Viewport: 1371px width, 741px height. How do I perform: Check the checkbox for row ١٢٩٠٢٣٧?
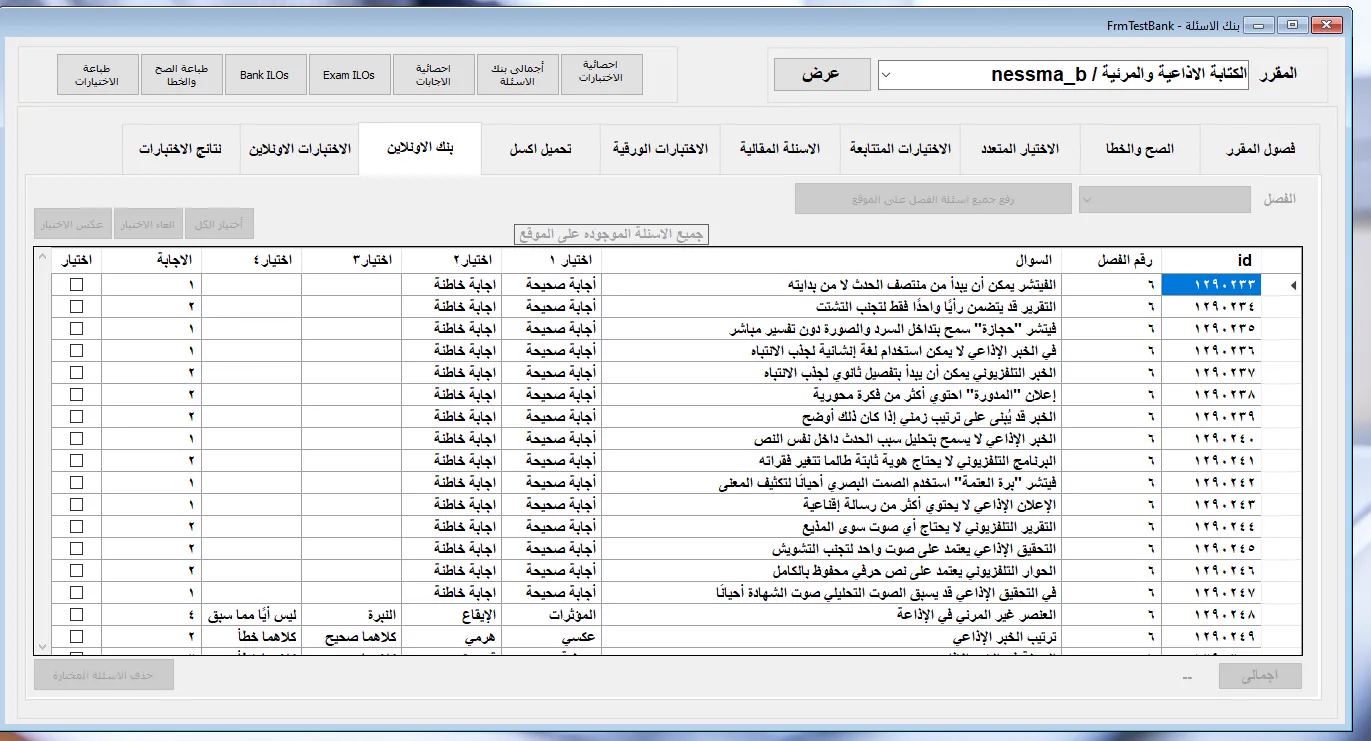76,372
